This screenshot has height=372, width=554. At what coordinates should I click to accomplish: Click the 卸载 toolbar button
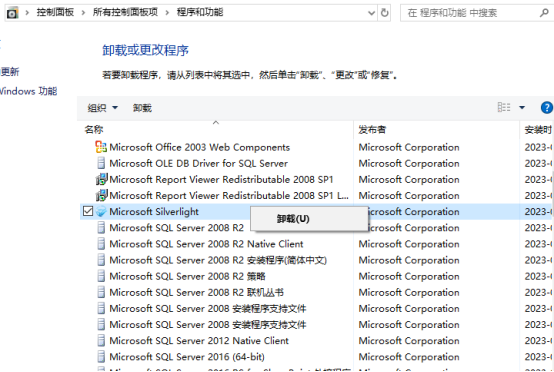[x=142, y=108]
